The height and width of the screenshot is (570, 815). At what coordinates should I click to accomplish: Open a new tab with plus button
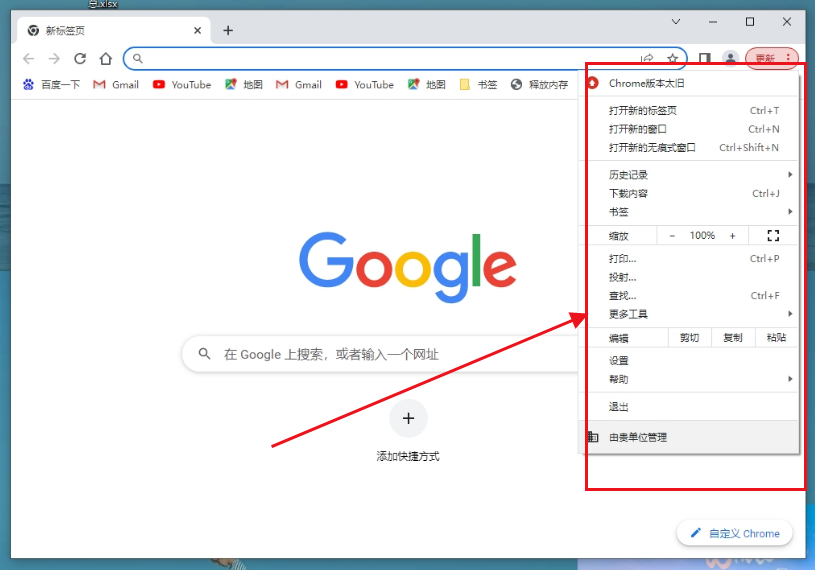click(228, 30)
